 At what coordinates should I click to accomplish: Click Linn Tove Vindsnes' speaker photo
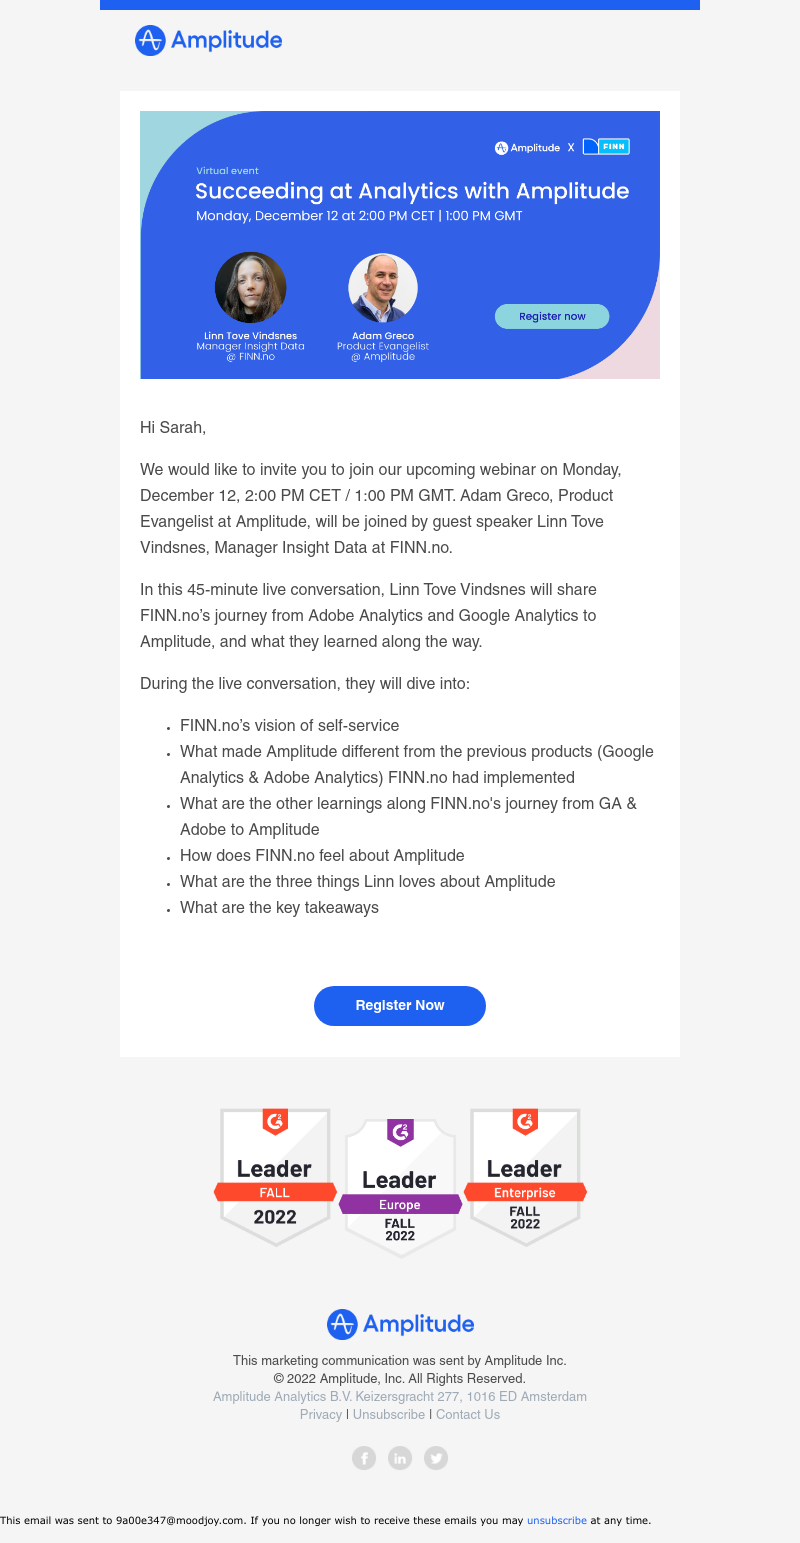(251, 288)
